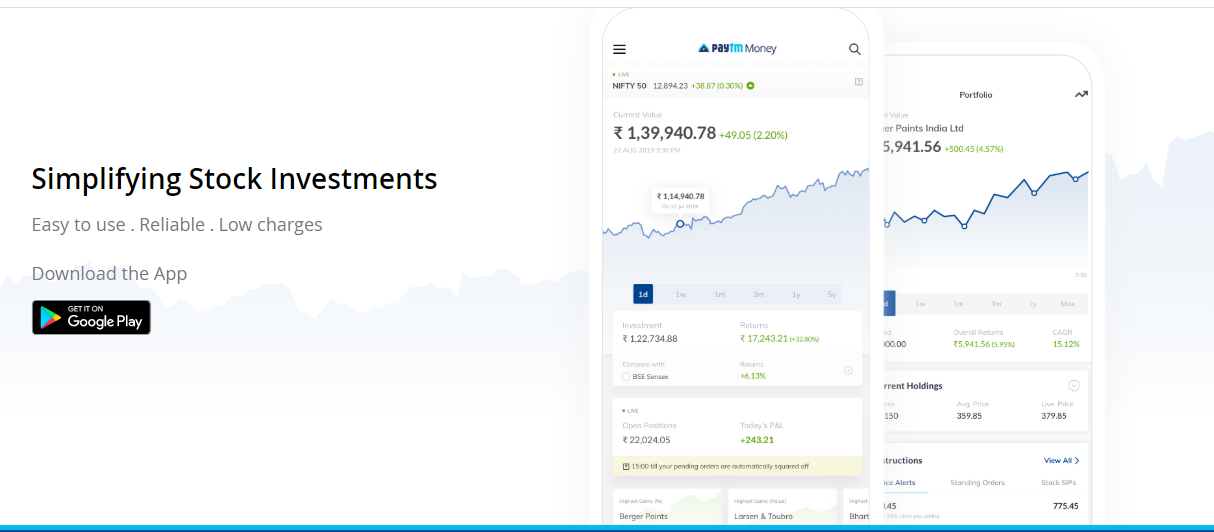Image resolution: width=1214 pixels, height=532 pixels.
Task: Switch to Stock SIPs tab
Action: pos(1060,483)
